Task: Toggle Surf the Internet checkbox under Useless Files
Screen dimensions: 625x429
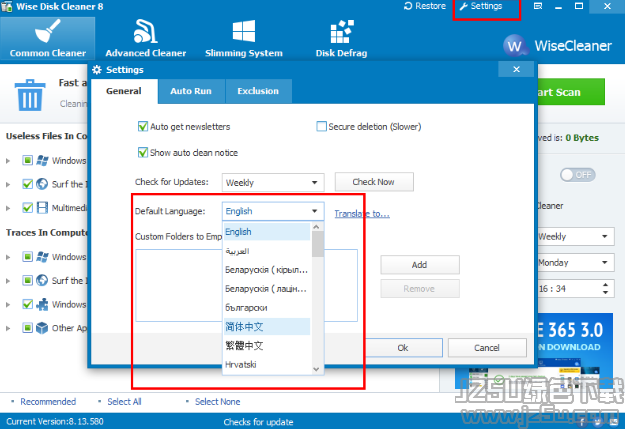Action: click(27, 184)
